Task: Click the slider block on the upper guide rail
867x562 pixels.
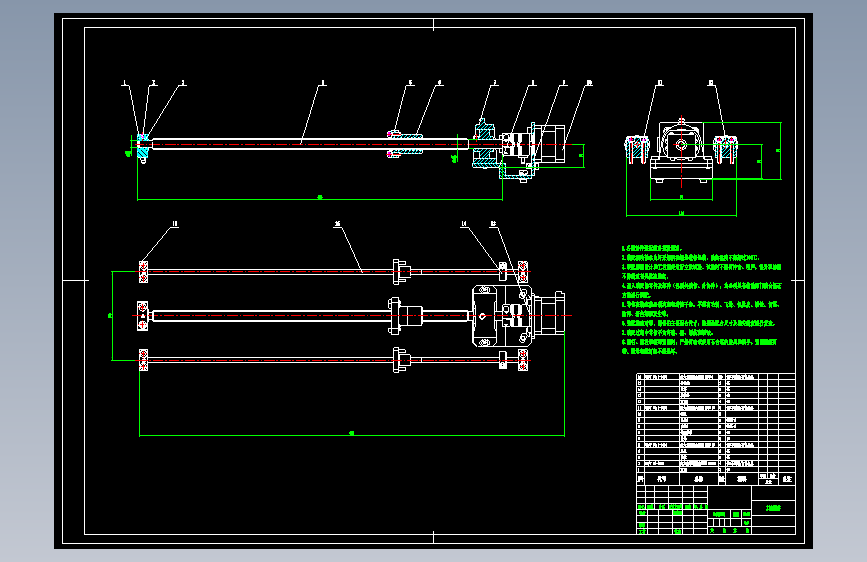Action: click(x=401, y=272)
